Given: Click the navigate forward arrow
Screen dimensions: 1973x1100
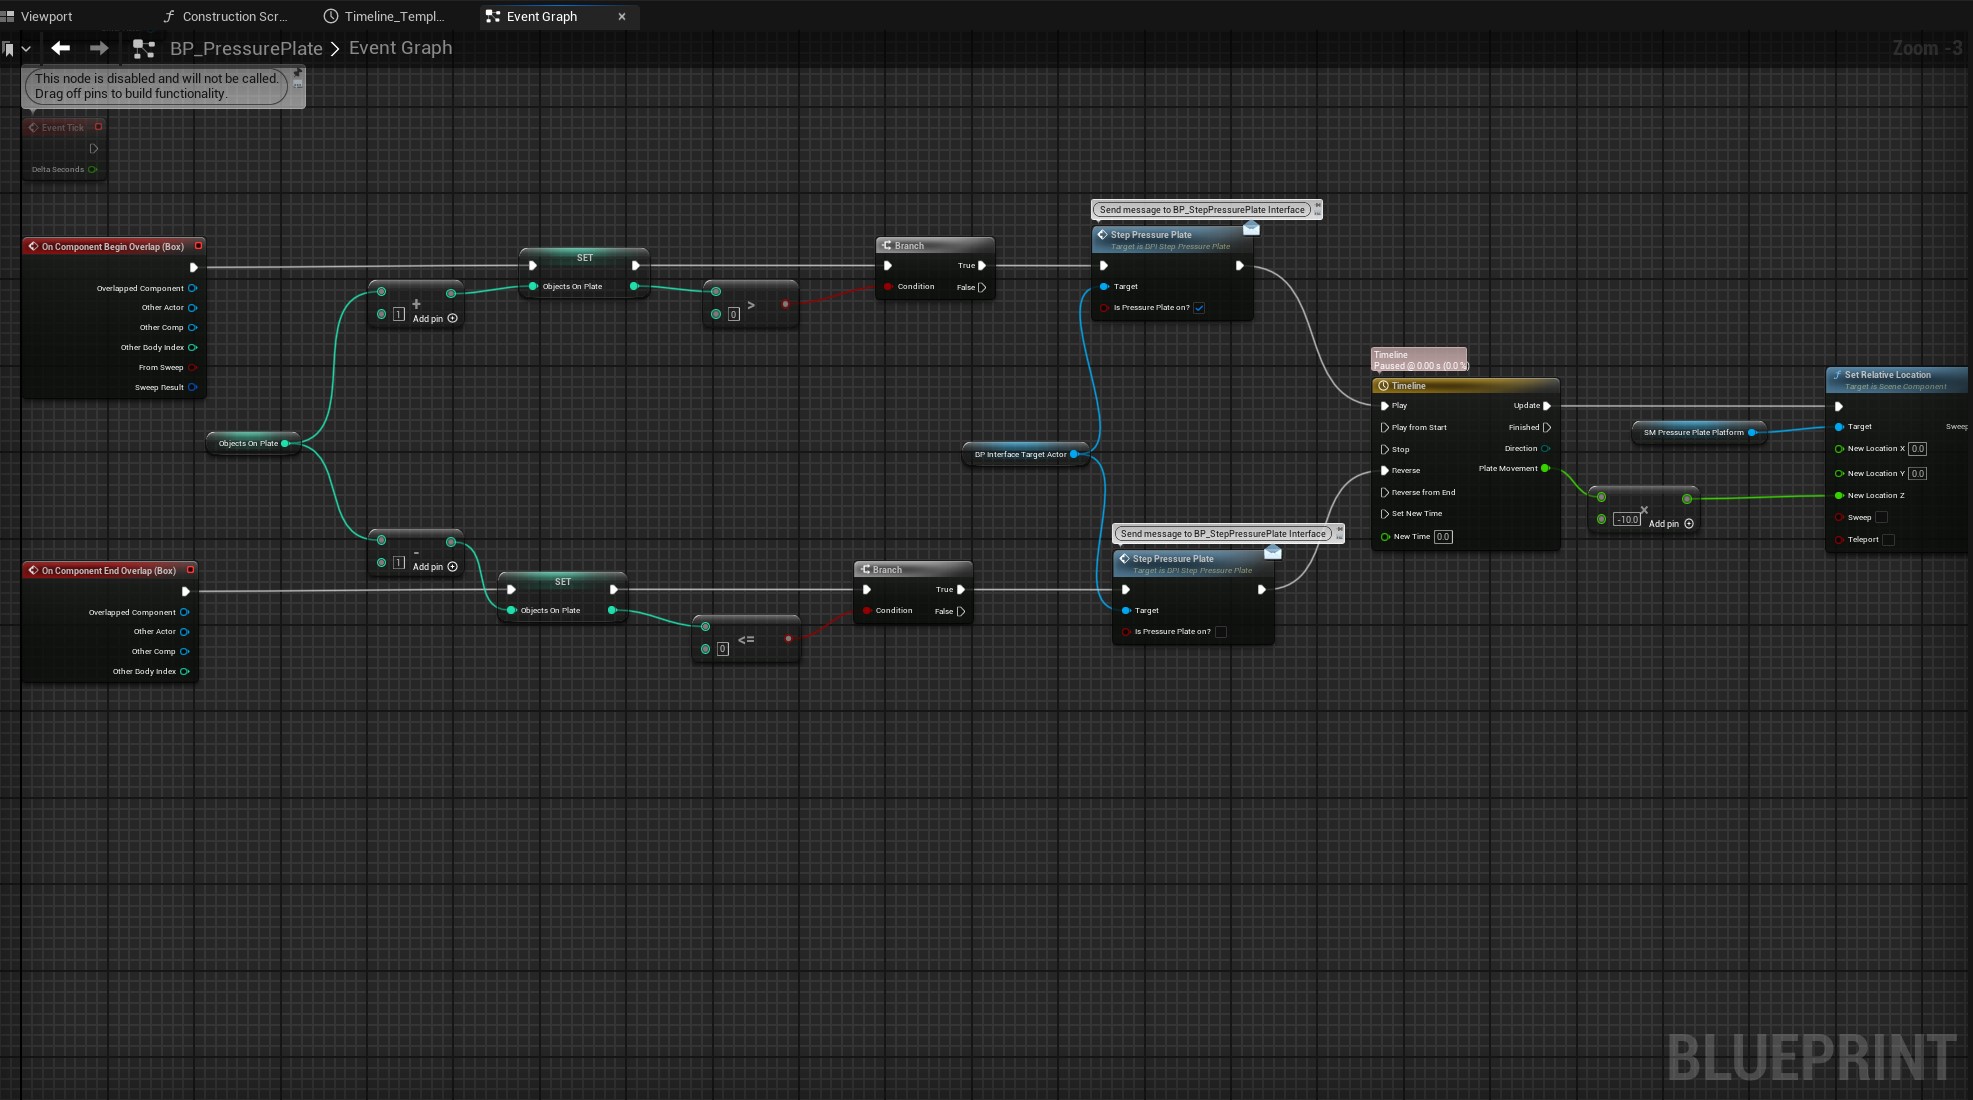Looking at the screenshot, I should click(99, 48).
